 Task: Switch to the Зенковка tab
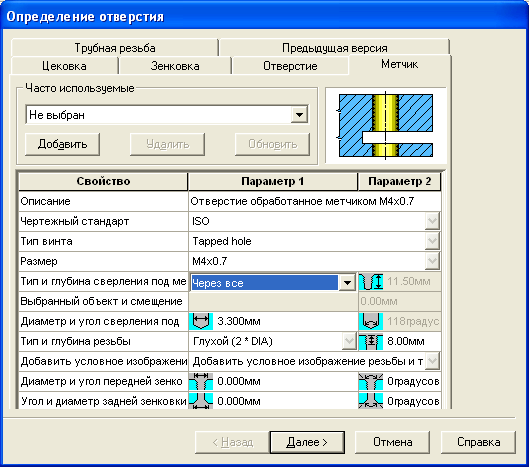tap(175, 66)
